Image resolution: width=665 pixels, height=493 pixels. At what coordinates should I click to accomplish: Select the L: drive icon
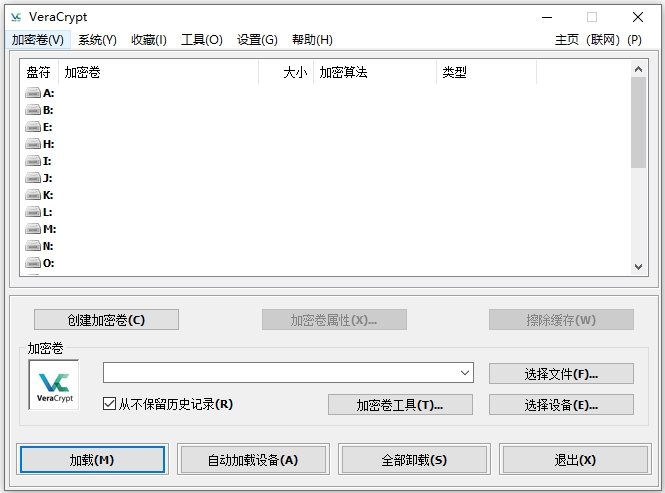33,211
